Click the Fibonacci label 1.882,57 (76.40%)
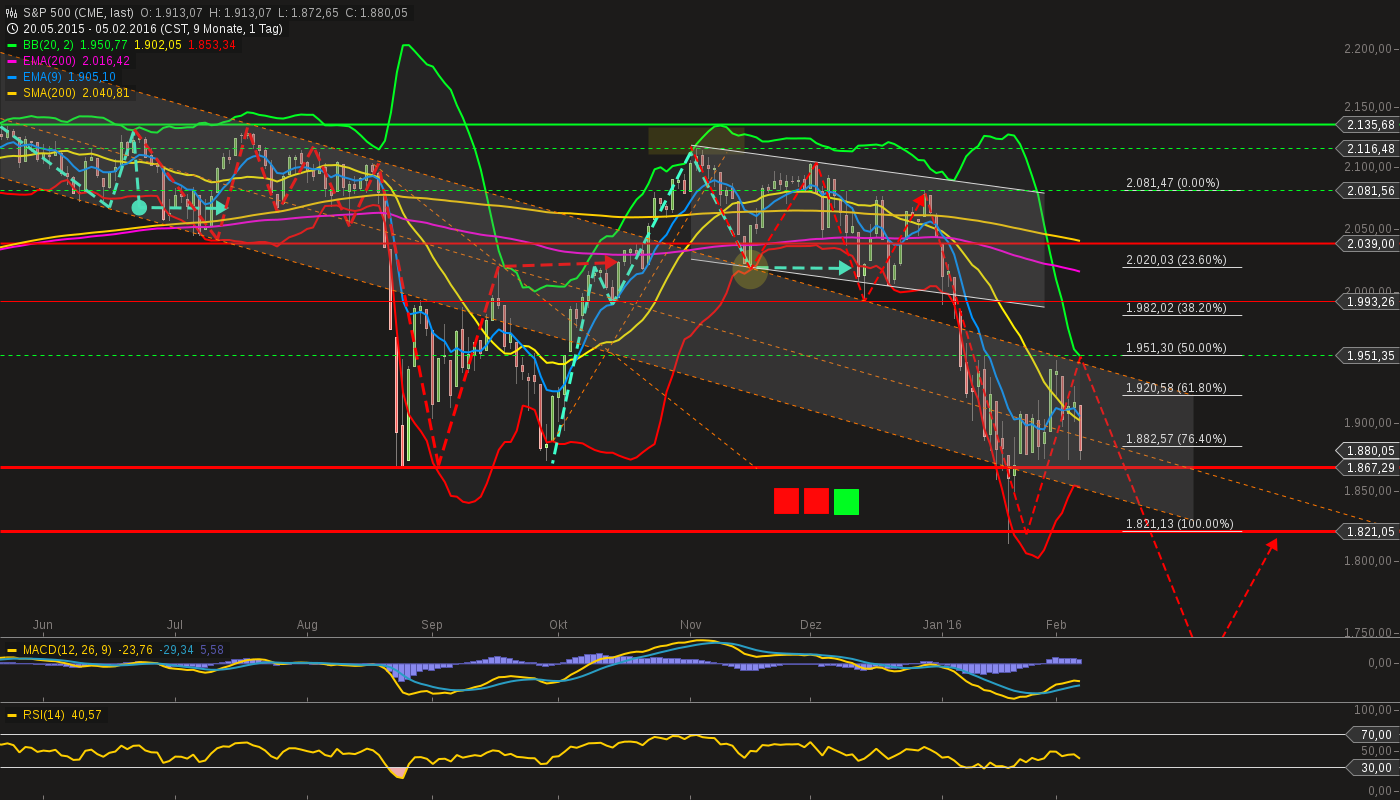1400x800 pixels. (1176, 439)
